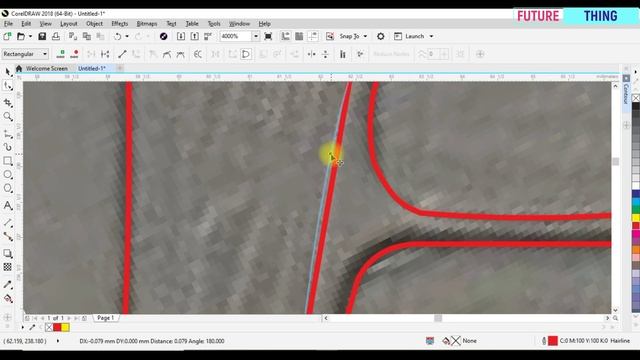Click the Break curve icon
Image resolution: width=640 pixels, height=360 pixels.
click(105, 54)
